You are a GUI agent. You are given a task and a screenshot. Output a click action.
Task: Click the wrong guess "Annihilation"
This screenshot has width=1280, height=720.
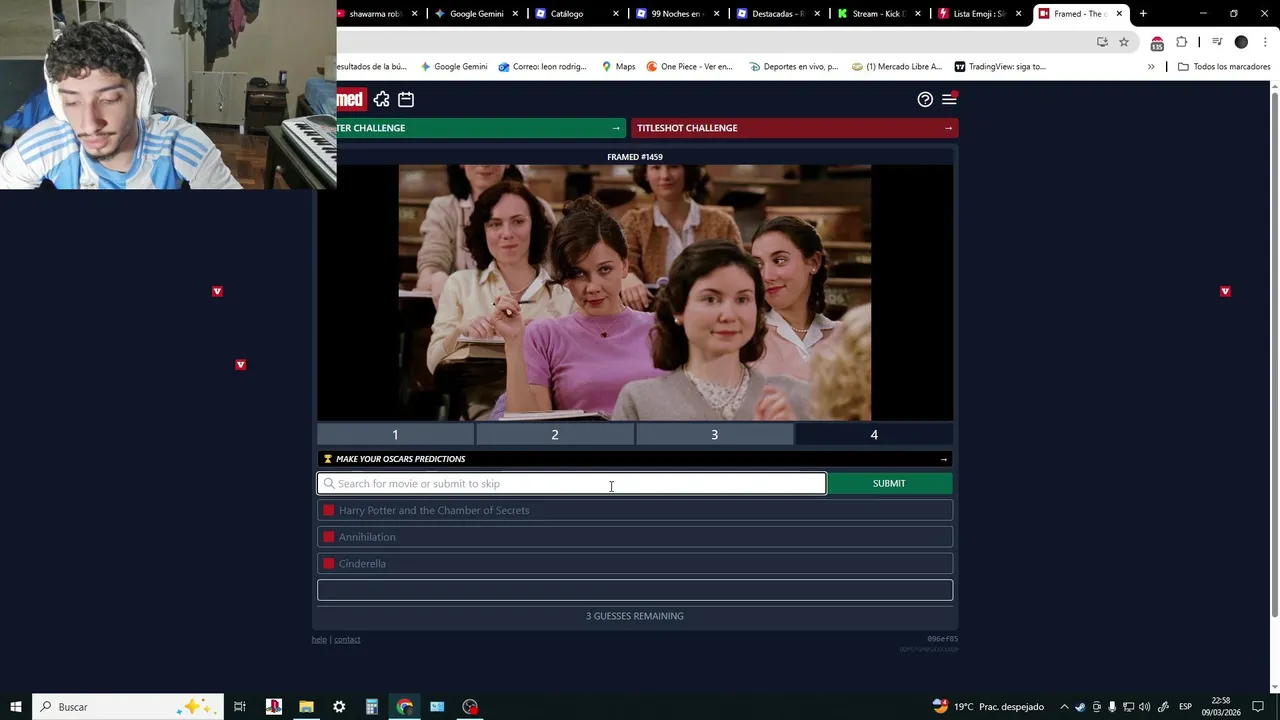point(635,537)
